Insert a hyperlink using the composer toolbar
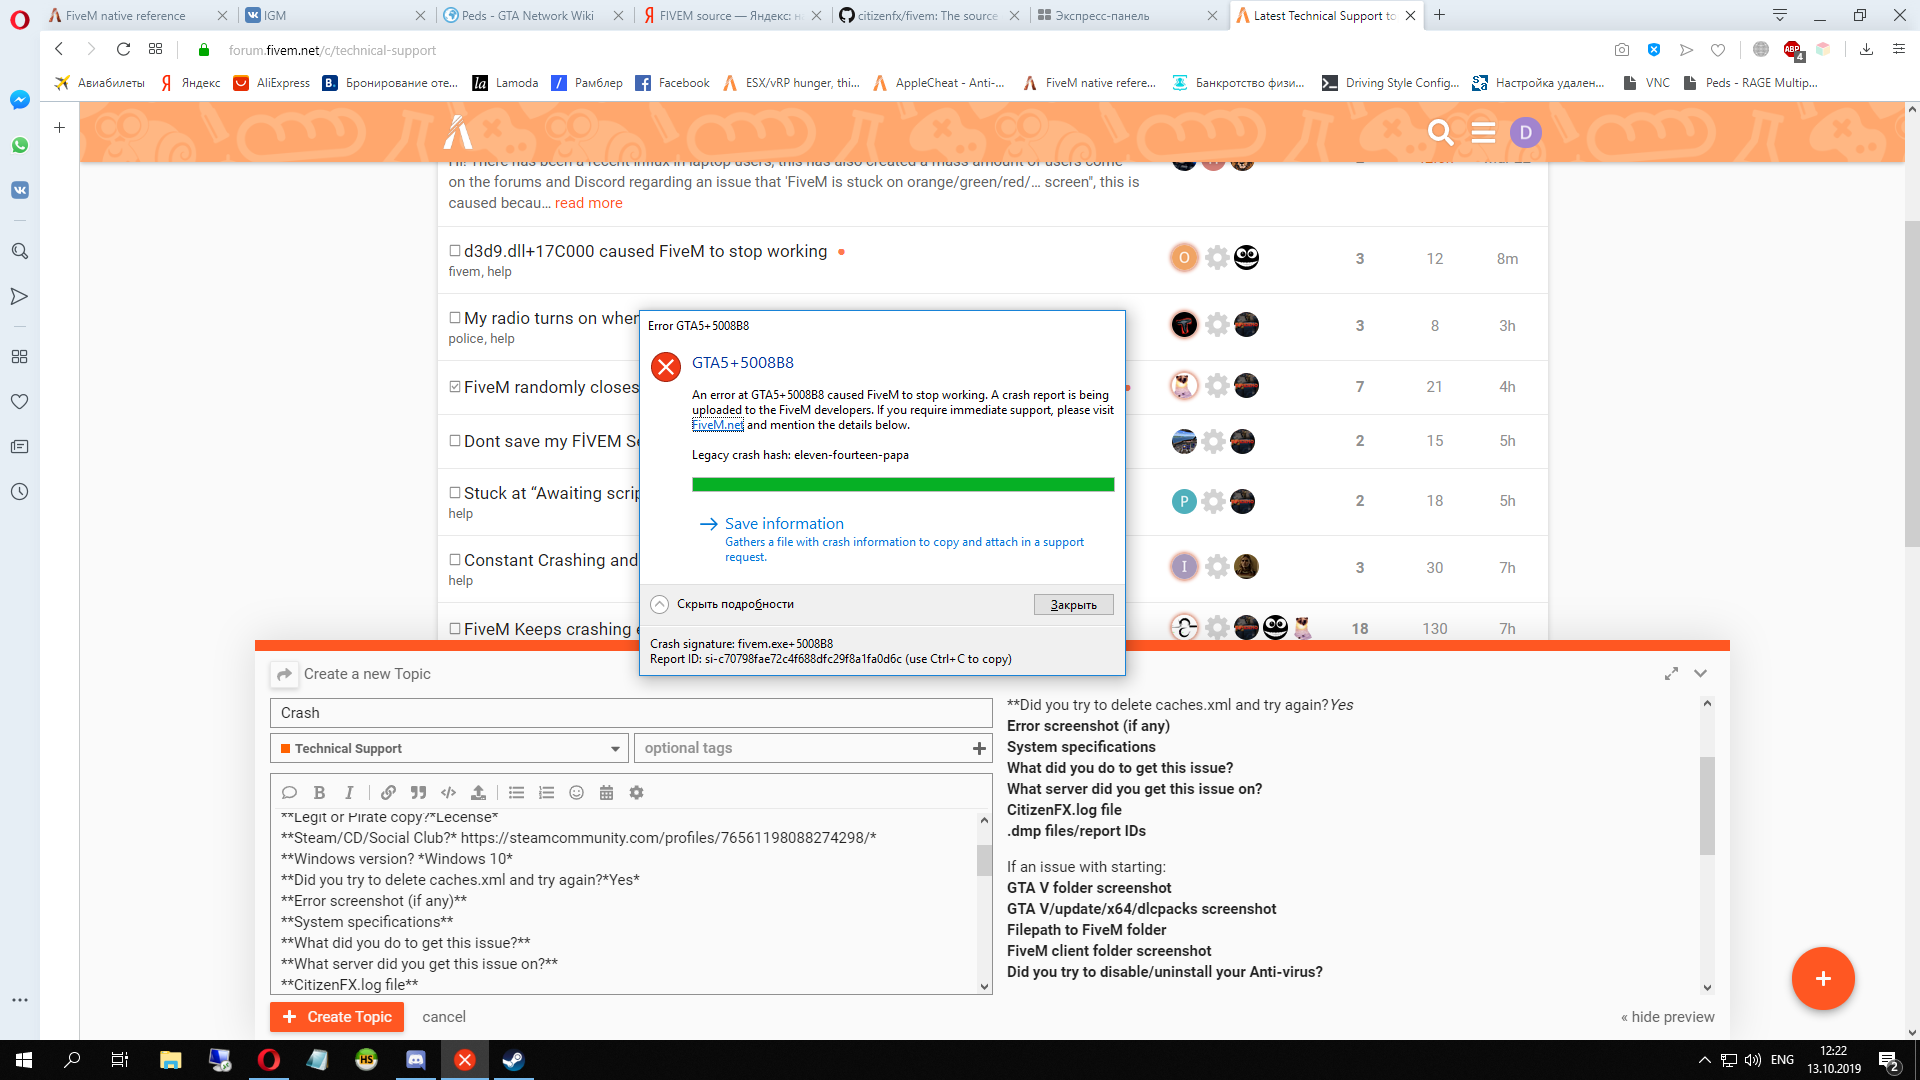Viewport: 1920px width, 1080px height. [x=388, y=792]
